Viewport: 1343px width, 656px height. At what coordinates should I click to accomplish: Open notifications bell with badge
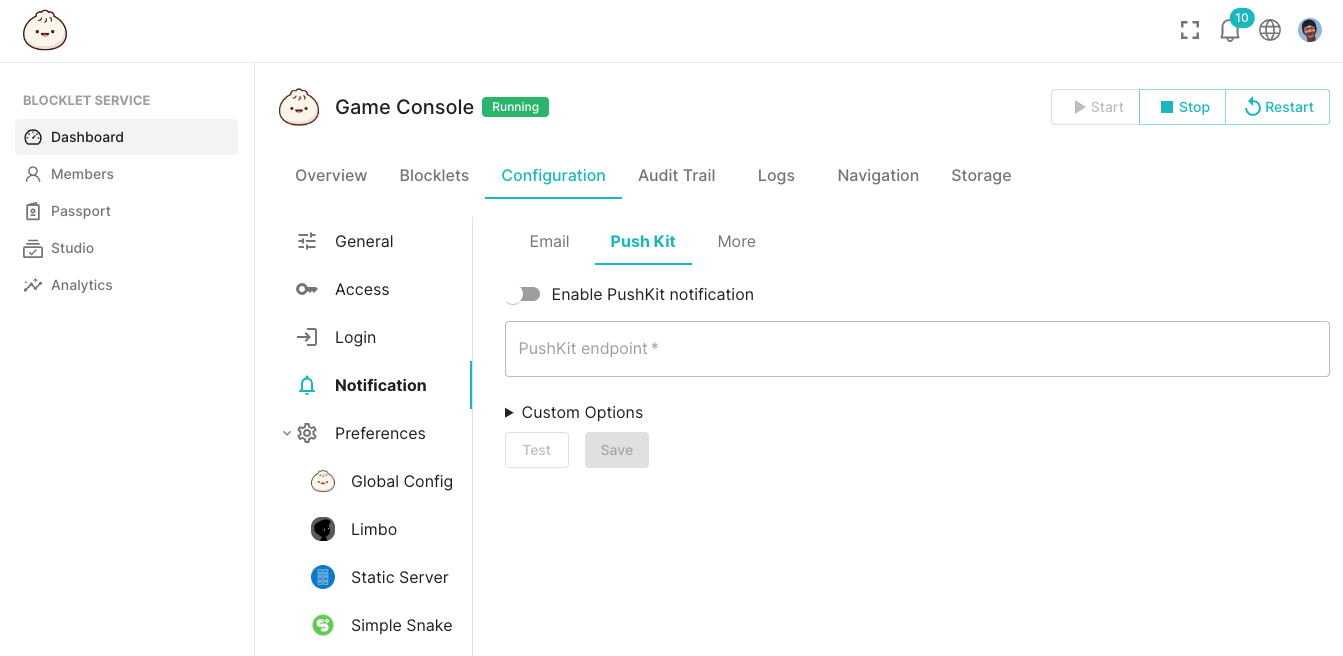coord(1230,30)
